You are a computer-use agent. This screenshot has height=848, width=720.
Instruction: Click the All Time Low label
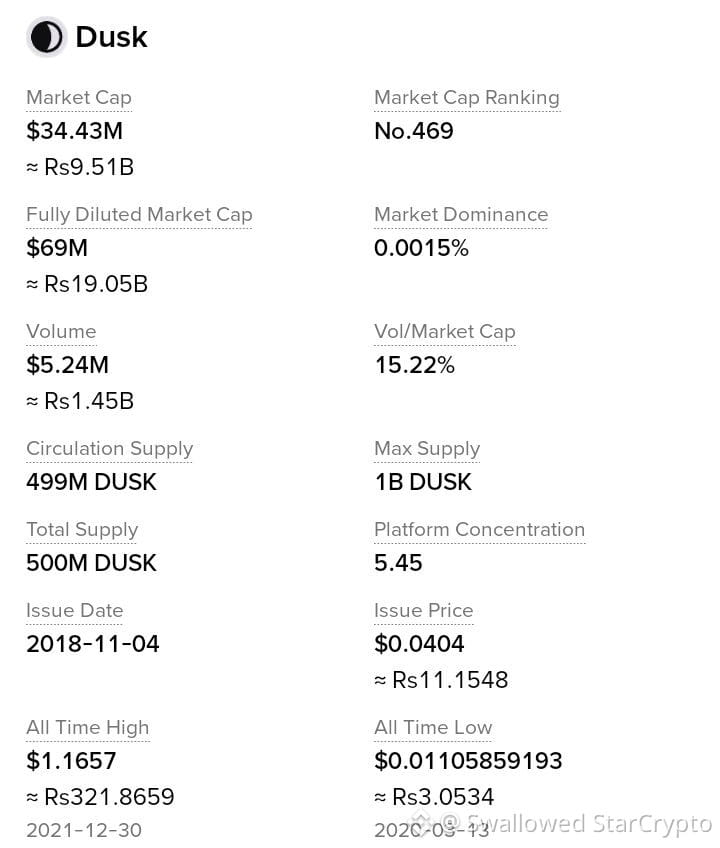[x=433, y=728]
